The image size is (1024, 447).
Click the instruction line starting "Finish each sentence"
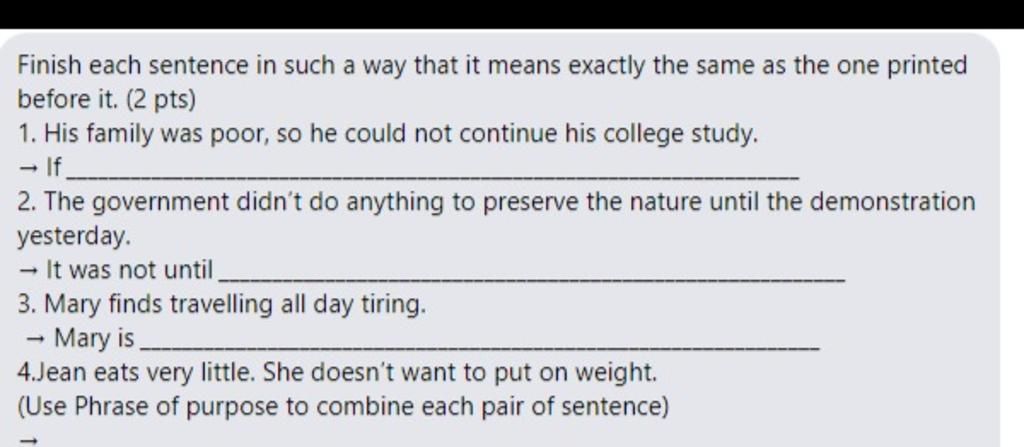point(492,66)
